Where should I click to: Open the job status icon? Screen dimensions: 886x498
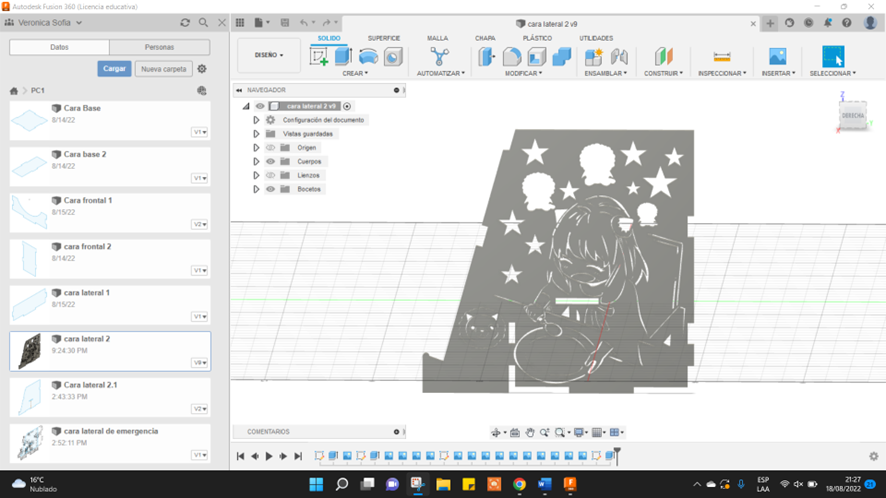(809, 23)
